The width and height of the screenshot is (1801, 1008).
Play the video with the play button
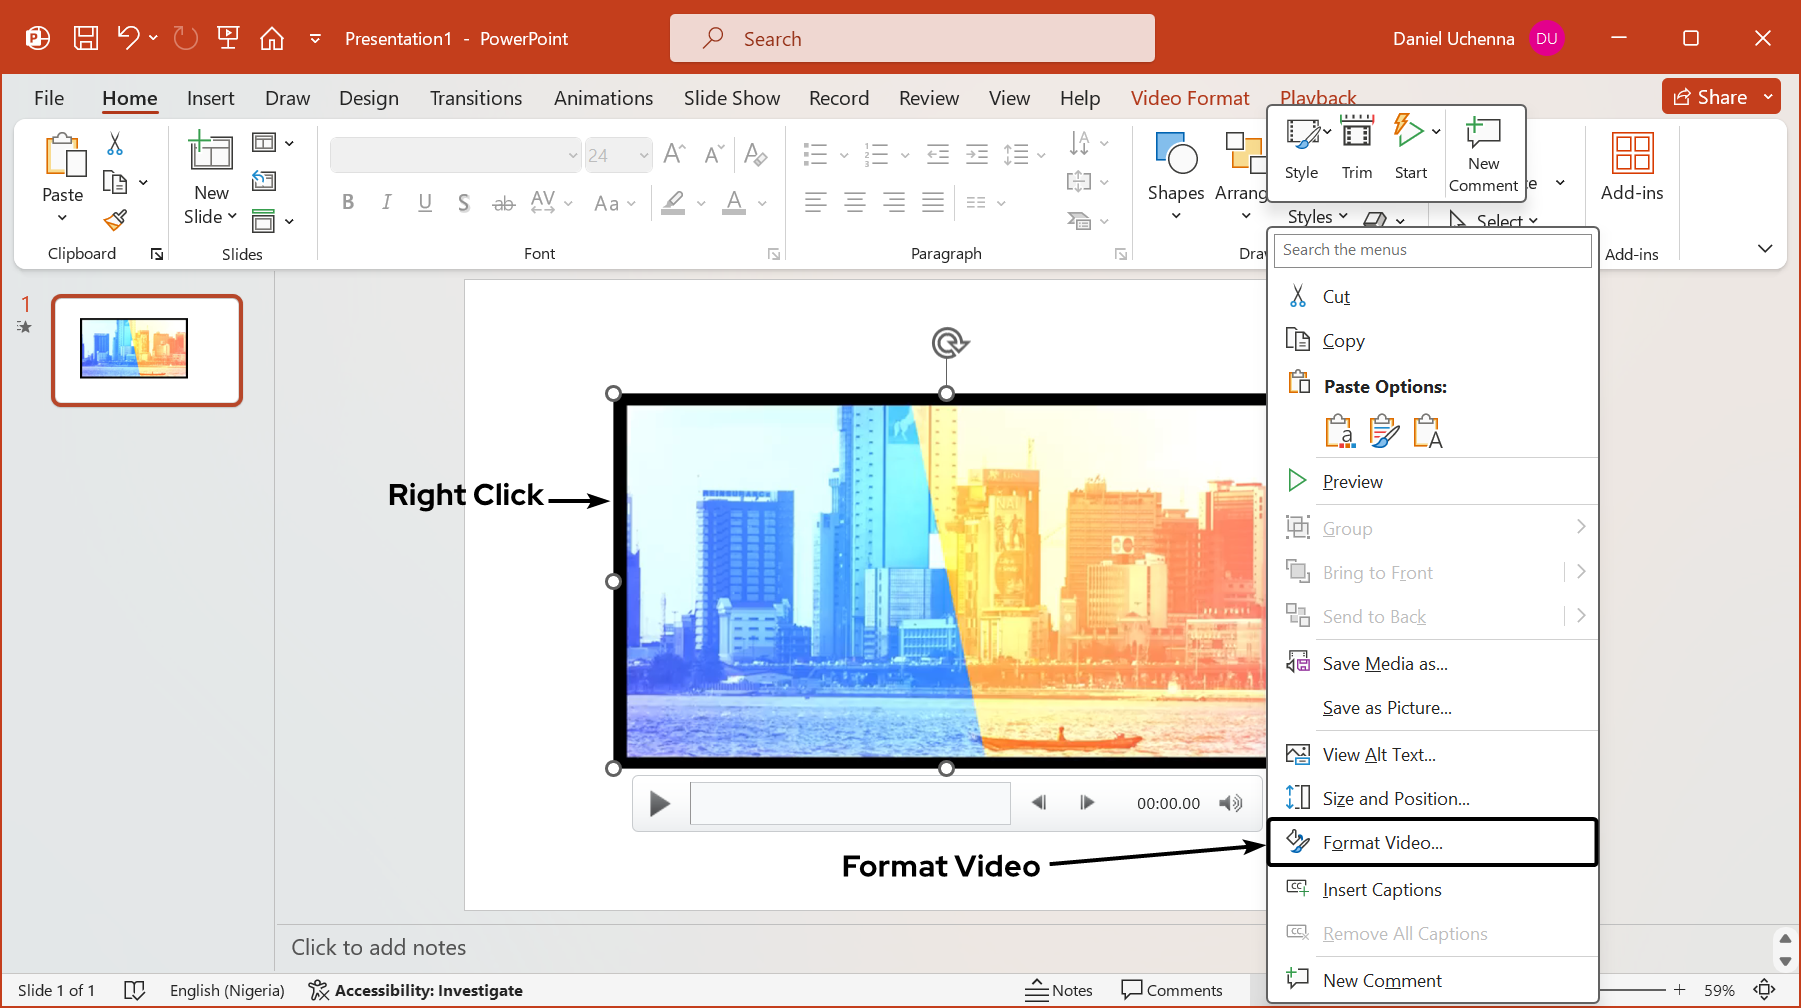[x=659, y=803]
